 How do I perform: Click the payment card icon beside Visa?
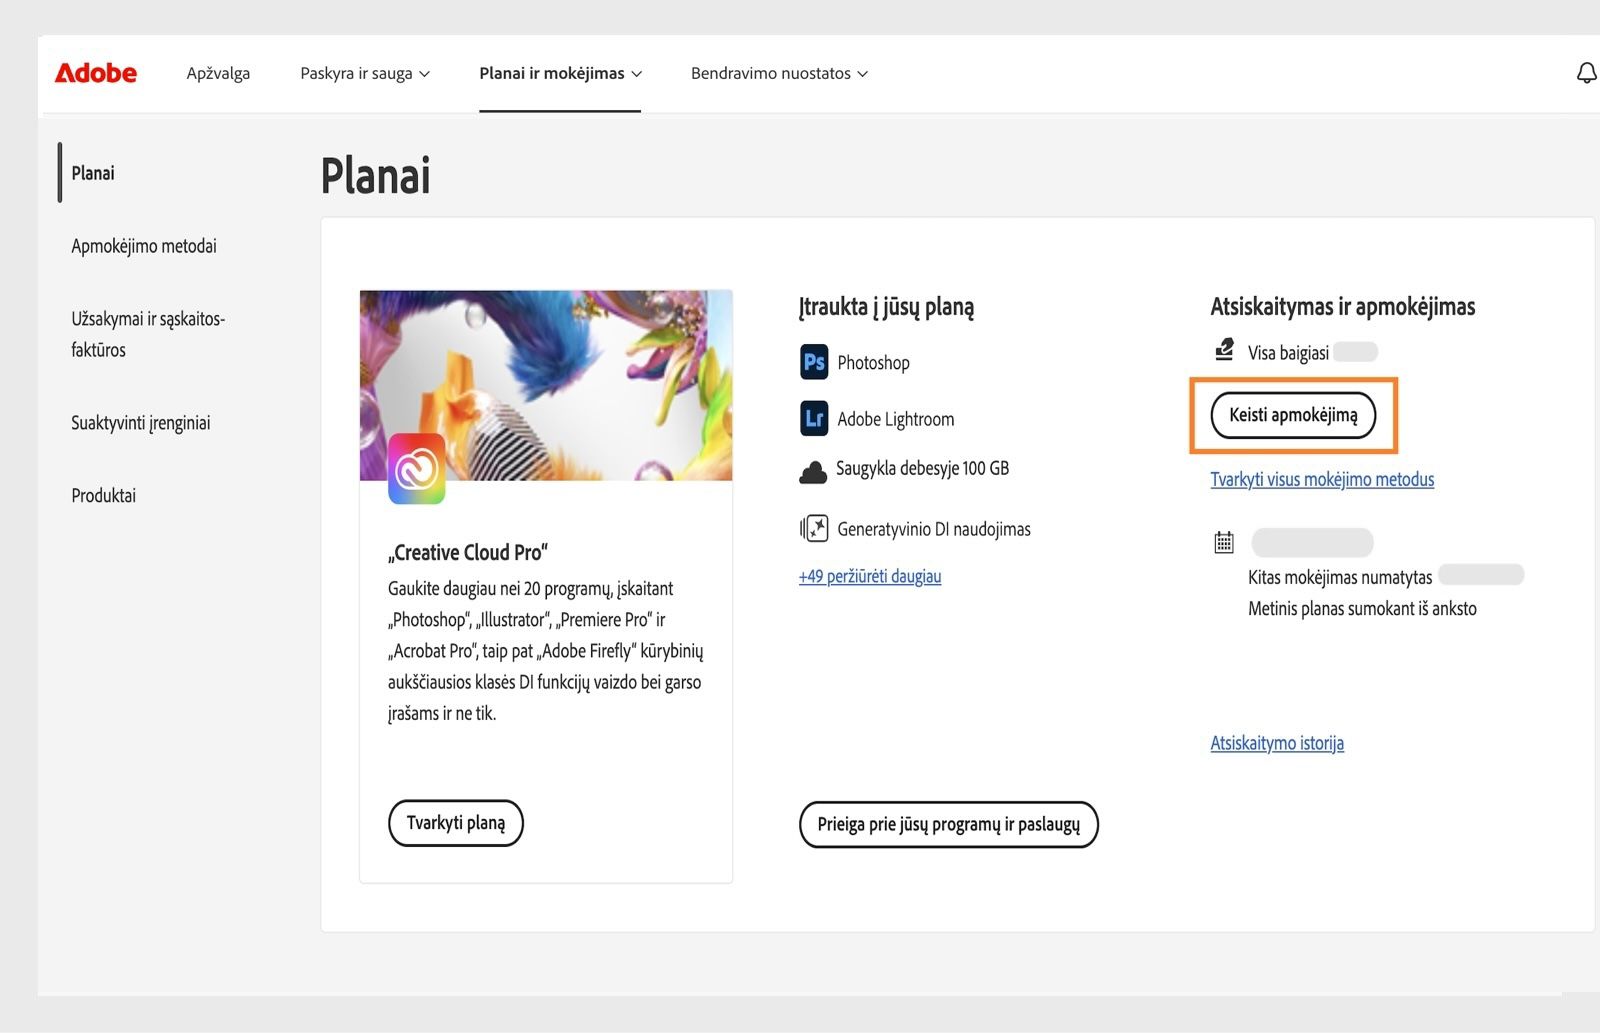[1224, 350]
